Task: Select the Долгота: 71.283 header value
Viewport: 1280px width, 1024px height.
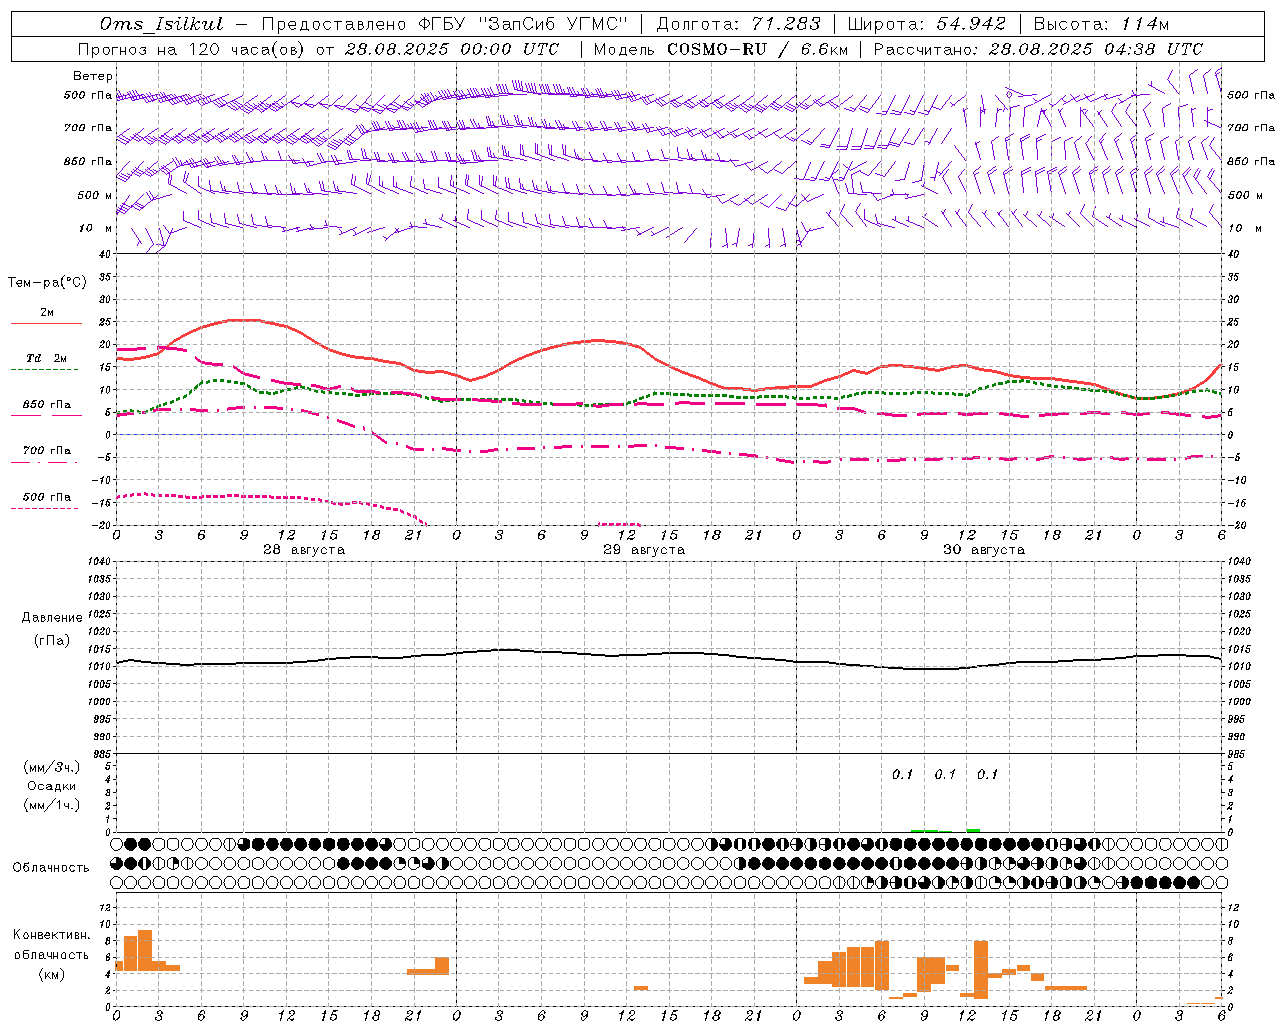Action: click(739, 24)
